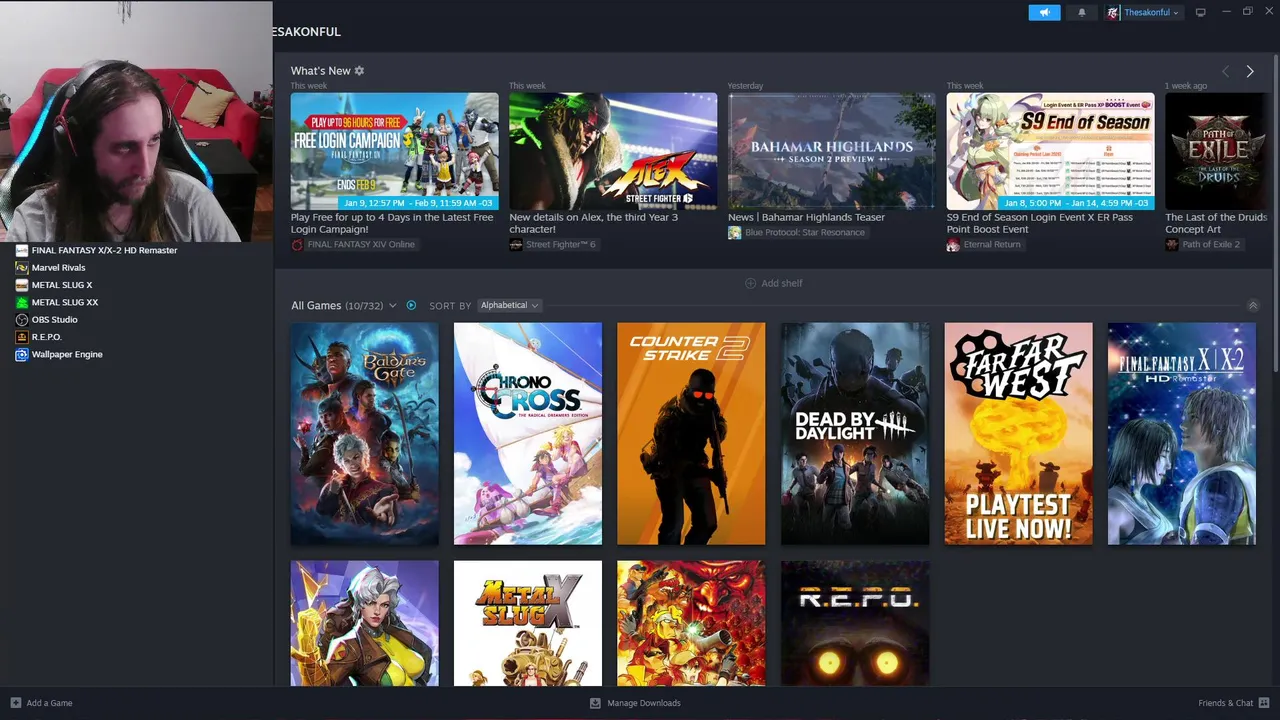Screen dimensions: 1280x720
Task: Click the Add shelf button
Action: click(773, 283)
